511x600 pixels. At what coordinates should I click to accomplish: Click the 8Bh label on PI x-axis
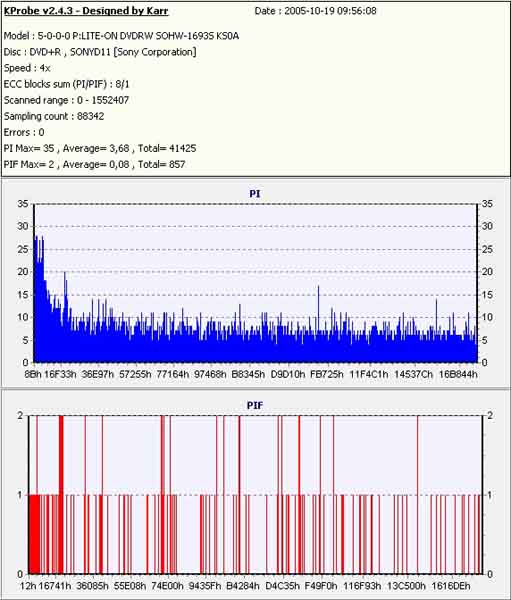pos(33,374)
